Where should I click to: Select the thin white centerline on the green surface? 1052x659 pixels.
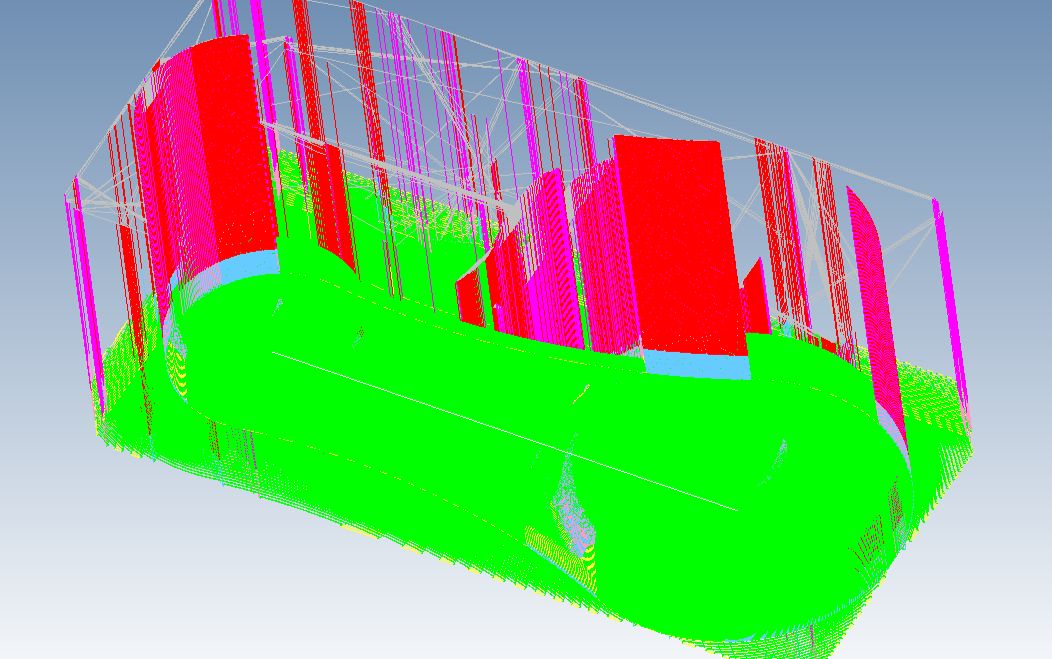click(x=505, y=431)
